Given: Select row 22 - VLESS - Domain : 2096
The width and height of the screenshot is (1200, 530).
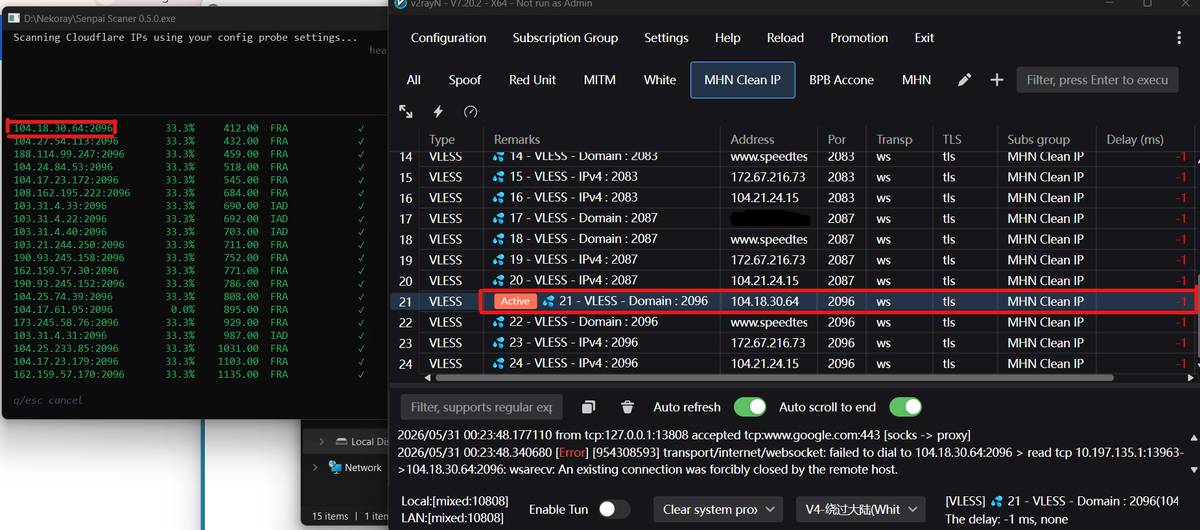Looking at the screenshot, I should click(x=793, y=322).
